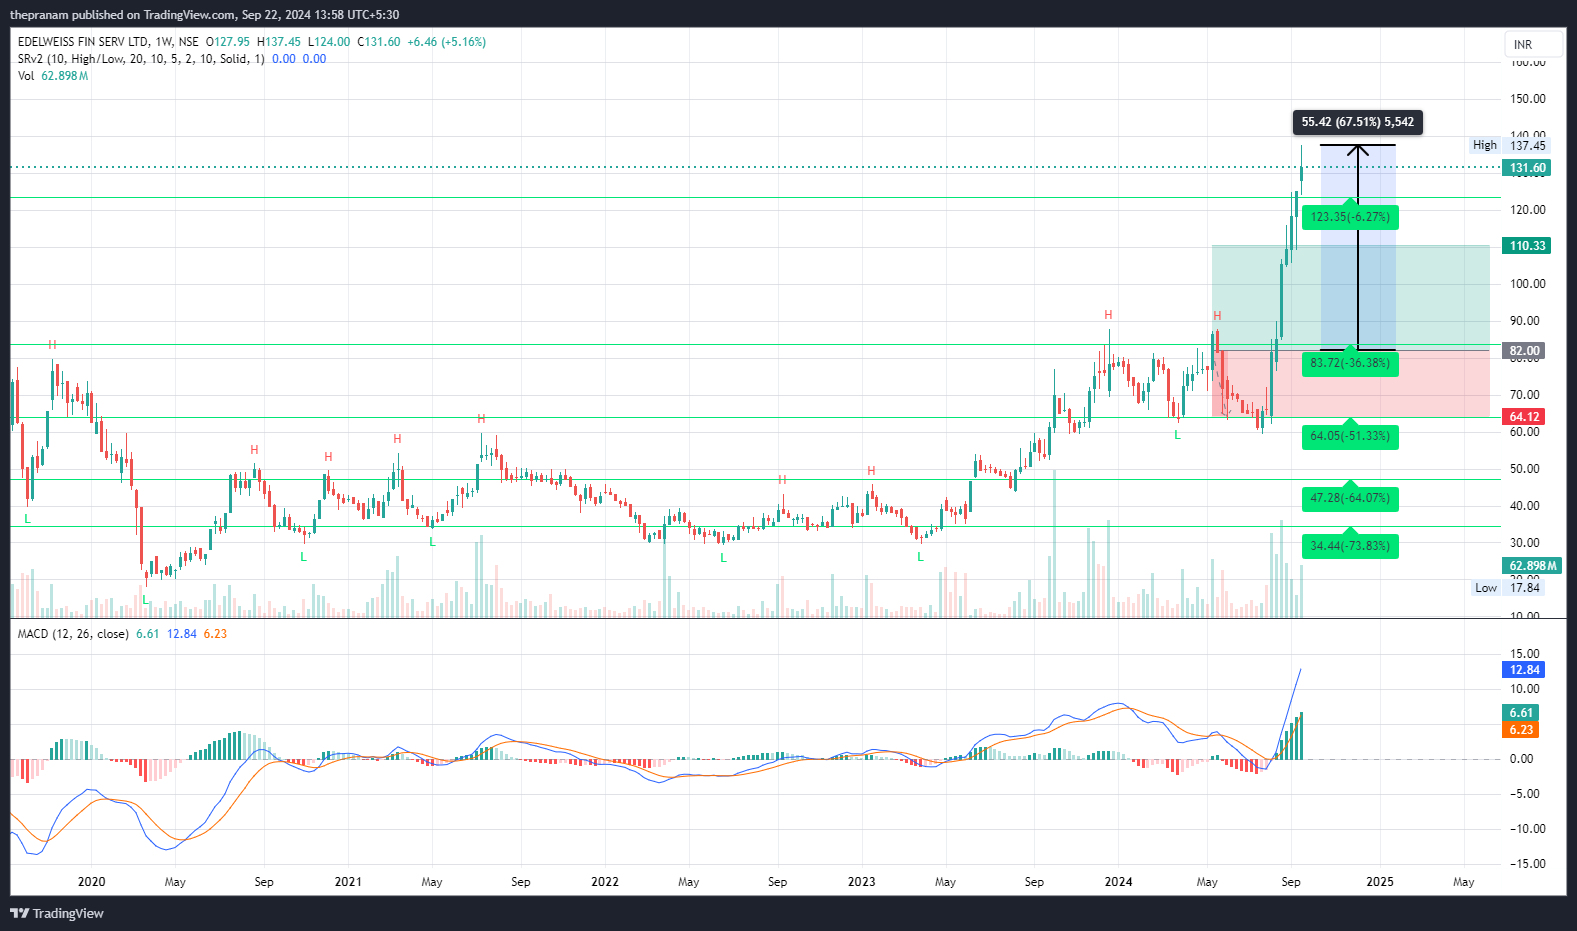Image resolution: width=1577 pixels, height=931 pixels.
Task: Click the red 64.12 price tag
Action: click(x=1524, y=417)
